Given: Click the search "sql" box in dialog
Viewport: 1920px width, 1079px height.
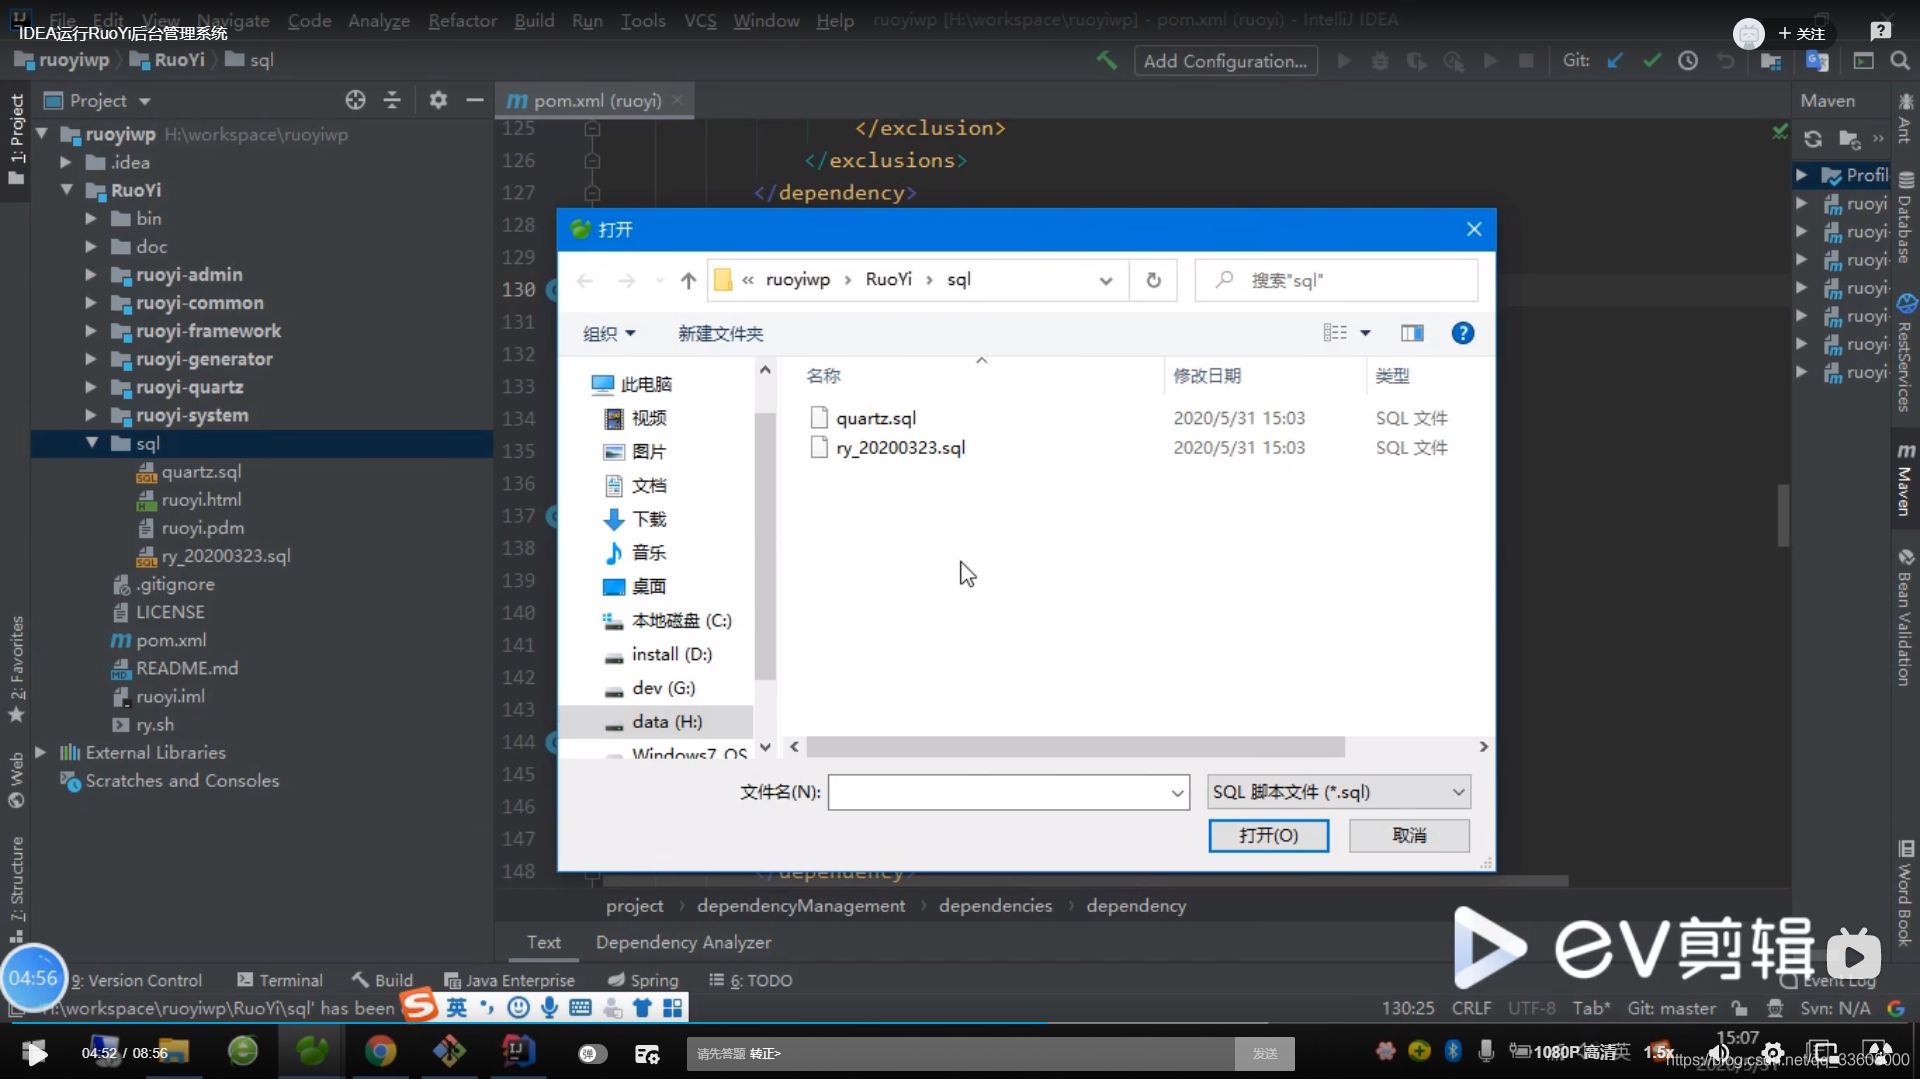Looking at the screenshot, I should (1336, 281).
